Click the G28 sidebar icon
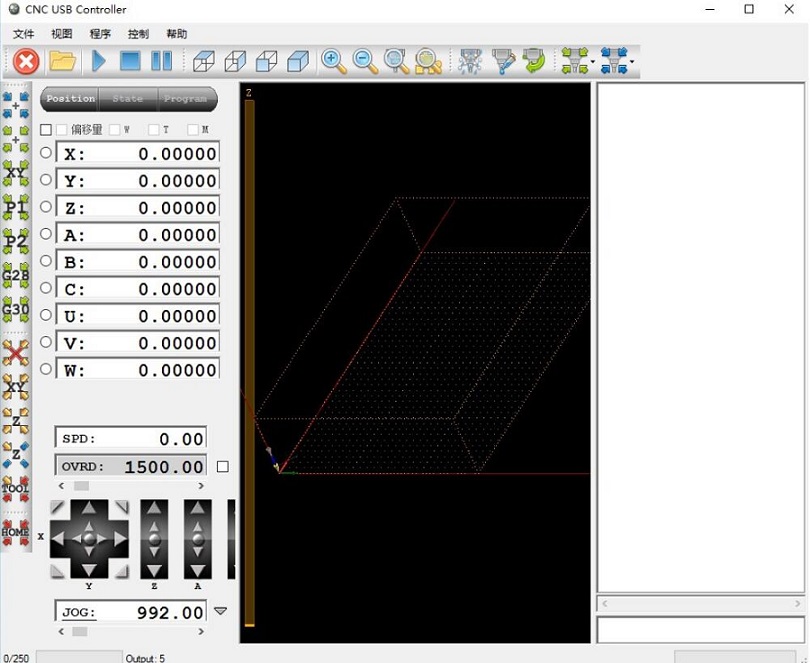This screenshot has width=810, height=663. coord(16,276)
